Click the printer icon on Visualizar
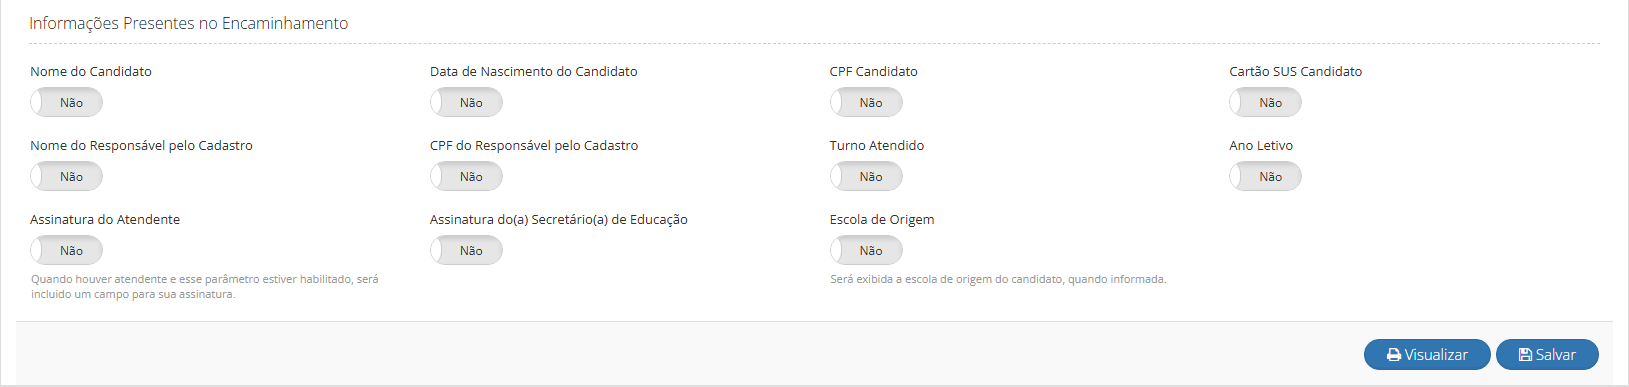Screen dimensions: 1629x387 [x=1393, y=355]
